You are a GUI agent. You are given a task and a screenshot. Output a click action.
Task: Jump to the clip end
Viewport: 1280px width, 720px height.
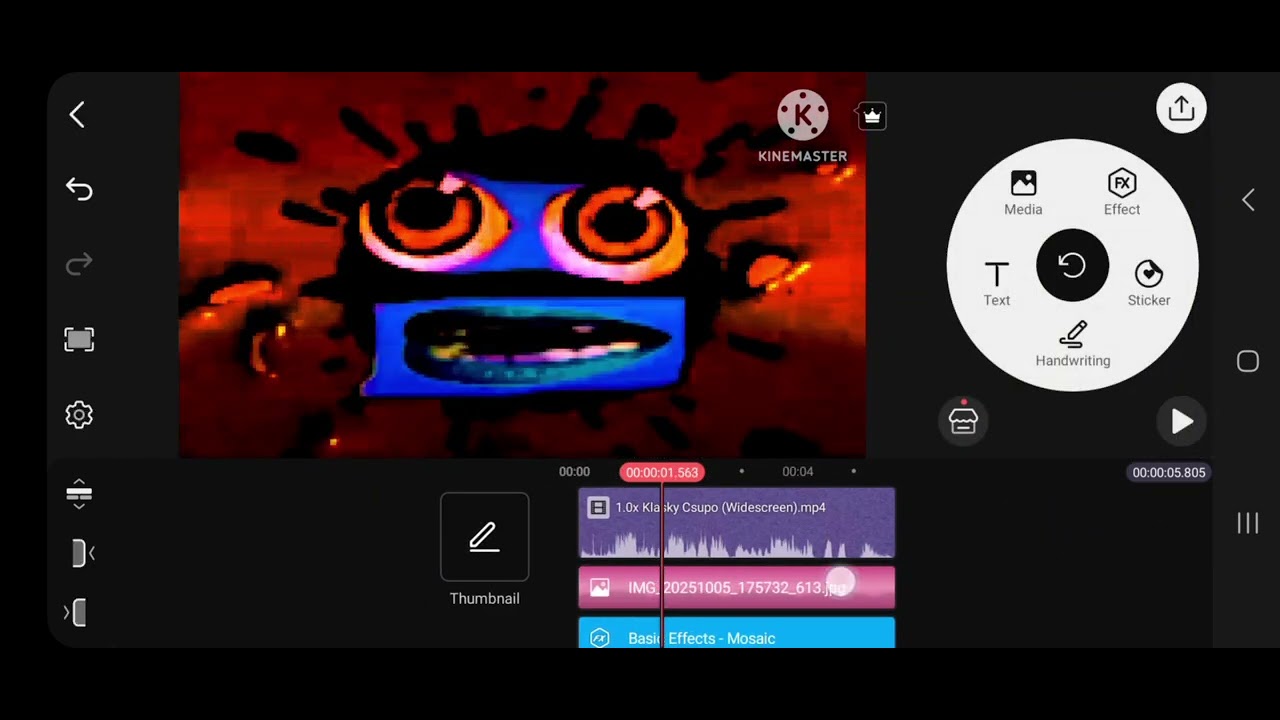[x=76, y=612]
